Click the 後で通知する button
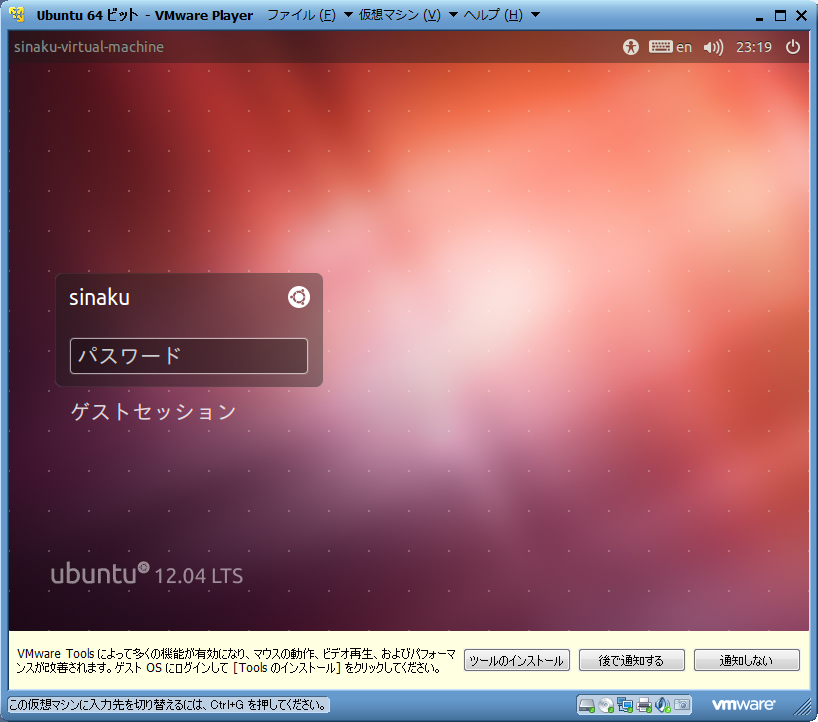 coord(631,660)
